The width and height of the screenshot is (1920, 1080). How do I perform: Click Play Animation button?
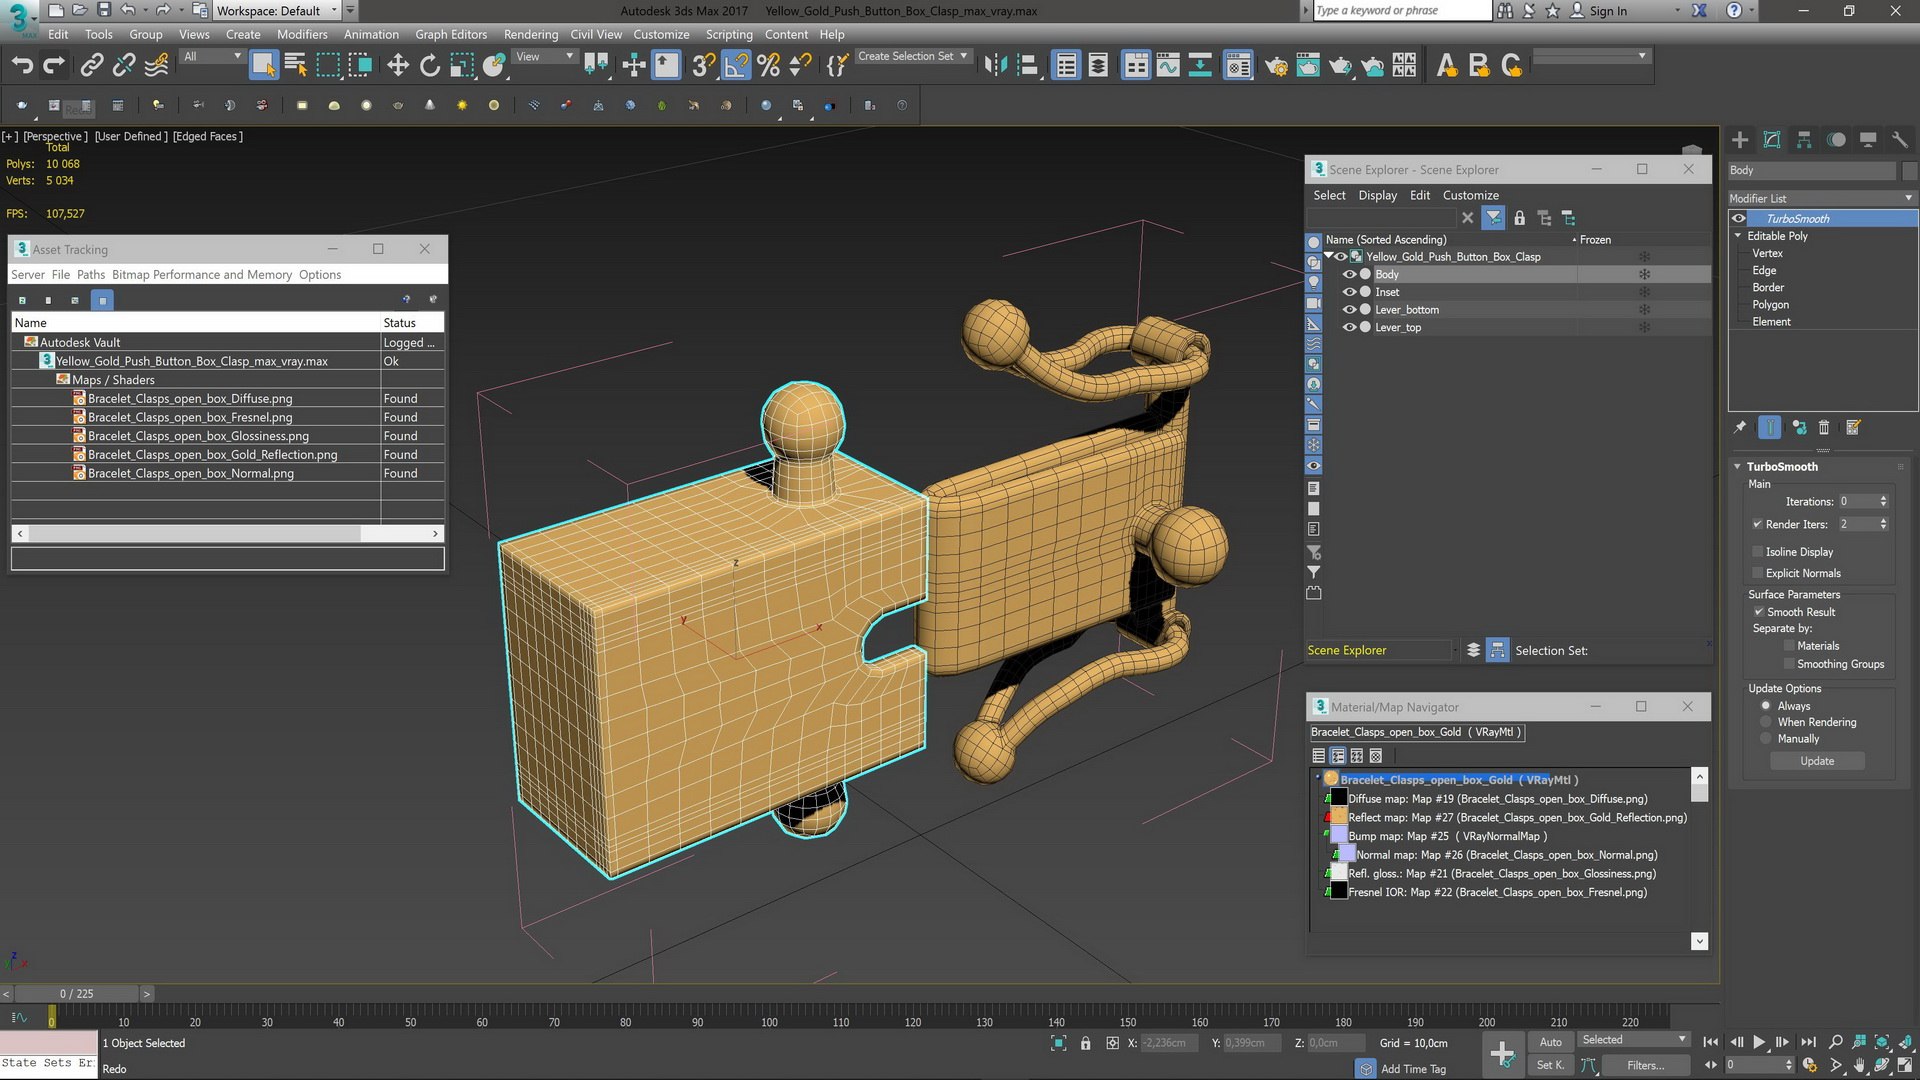[x=1759, y=1042]
